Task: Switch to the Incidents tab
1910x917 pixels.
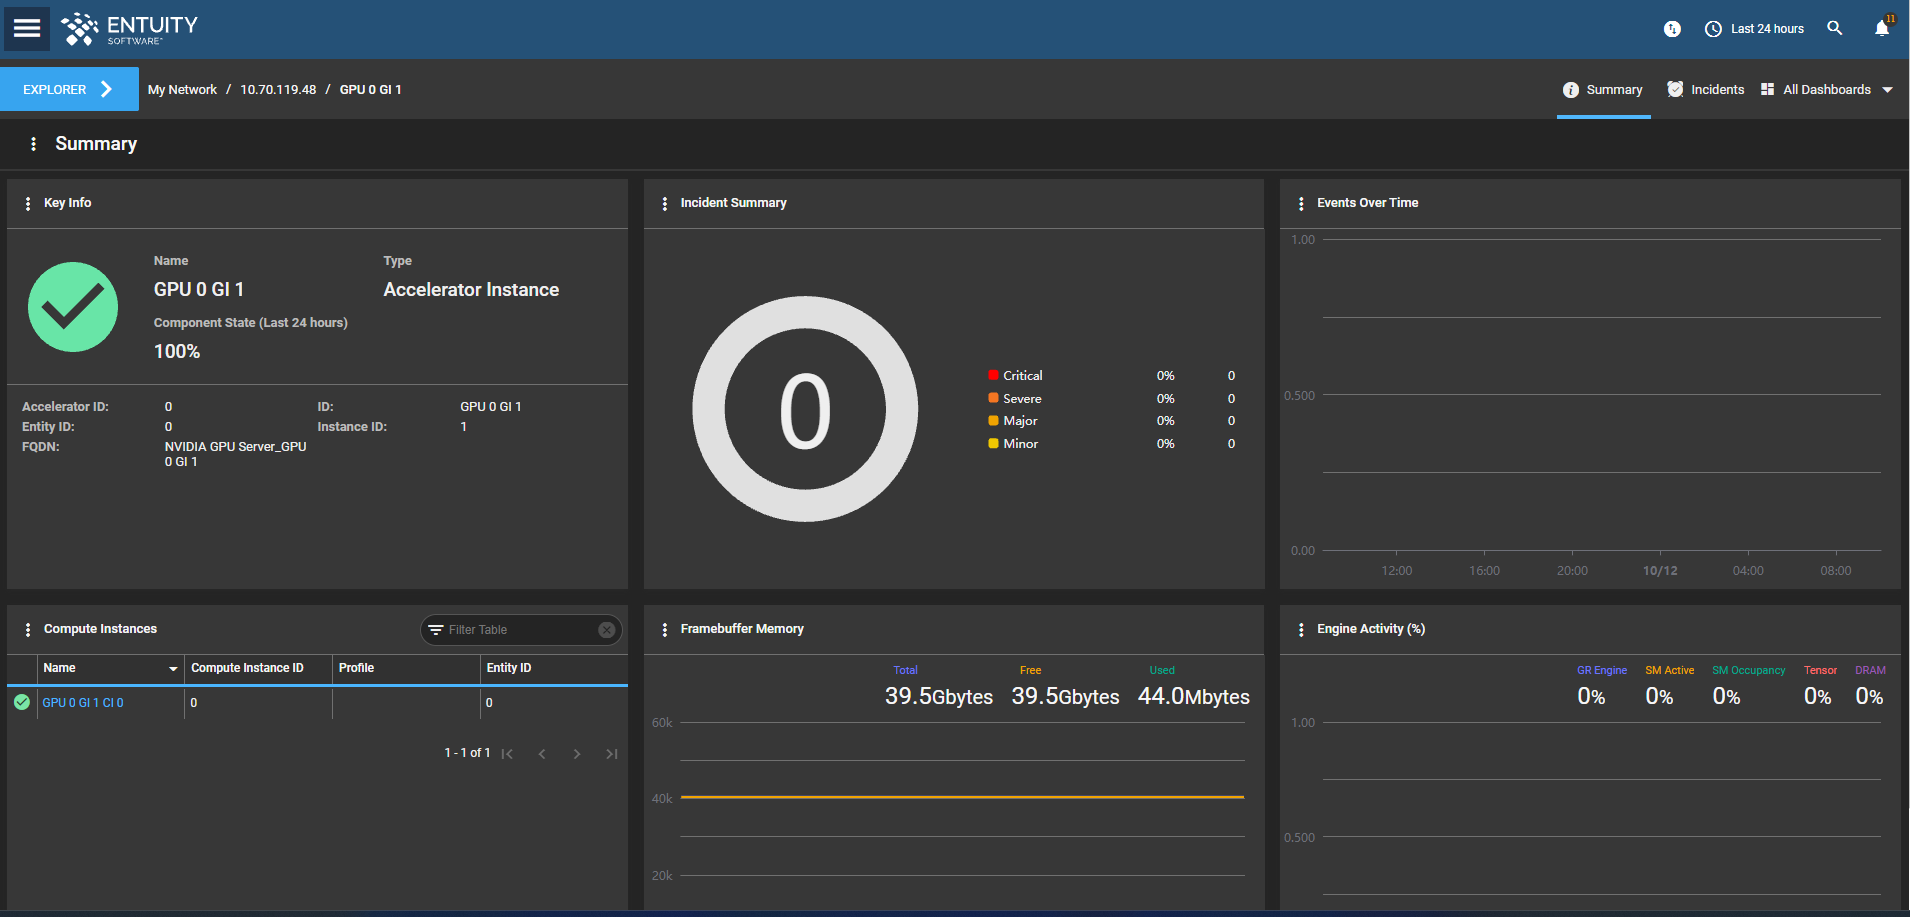Action: pos(1705,90)
